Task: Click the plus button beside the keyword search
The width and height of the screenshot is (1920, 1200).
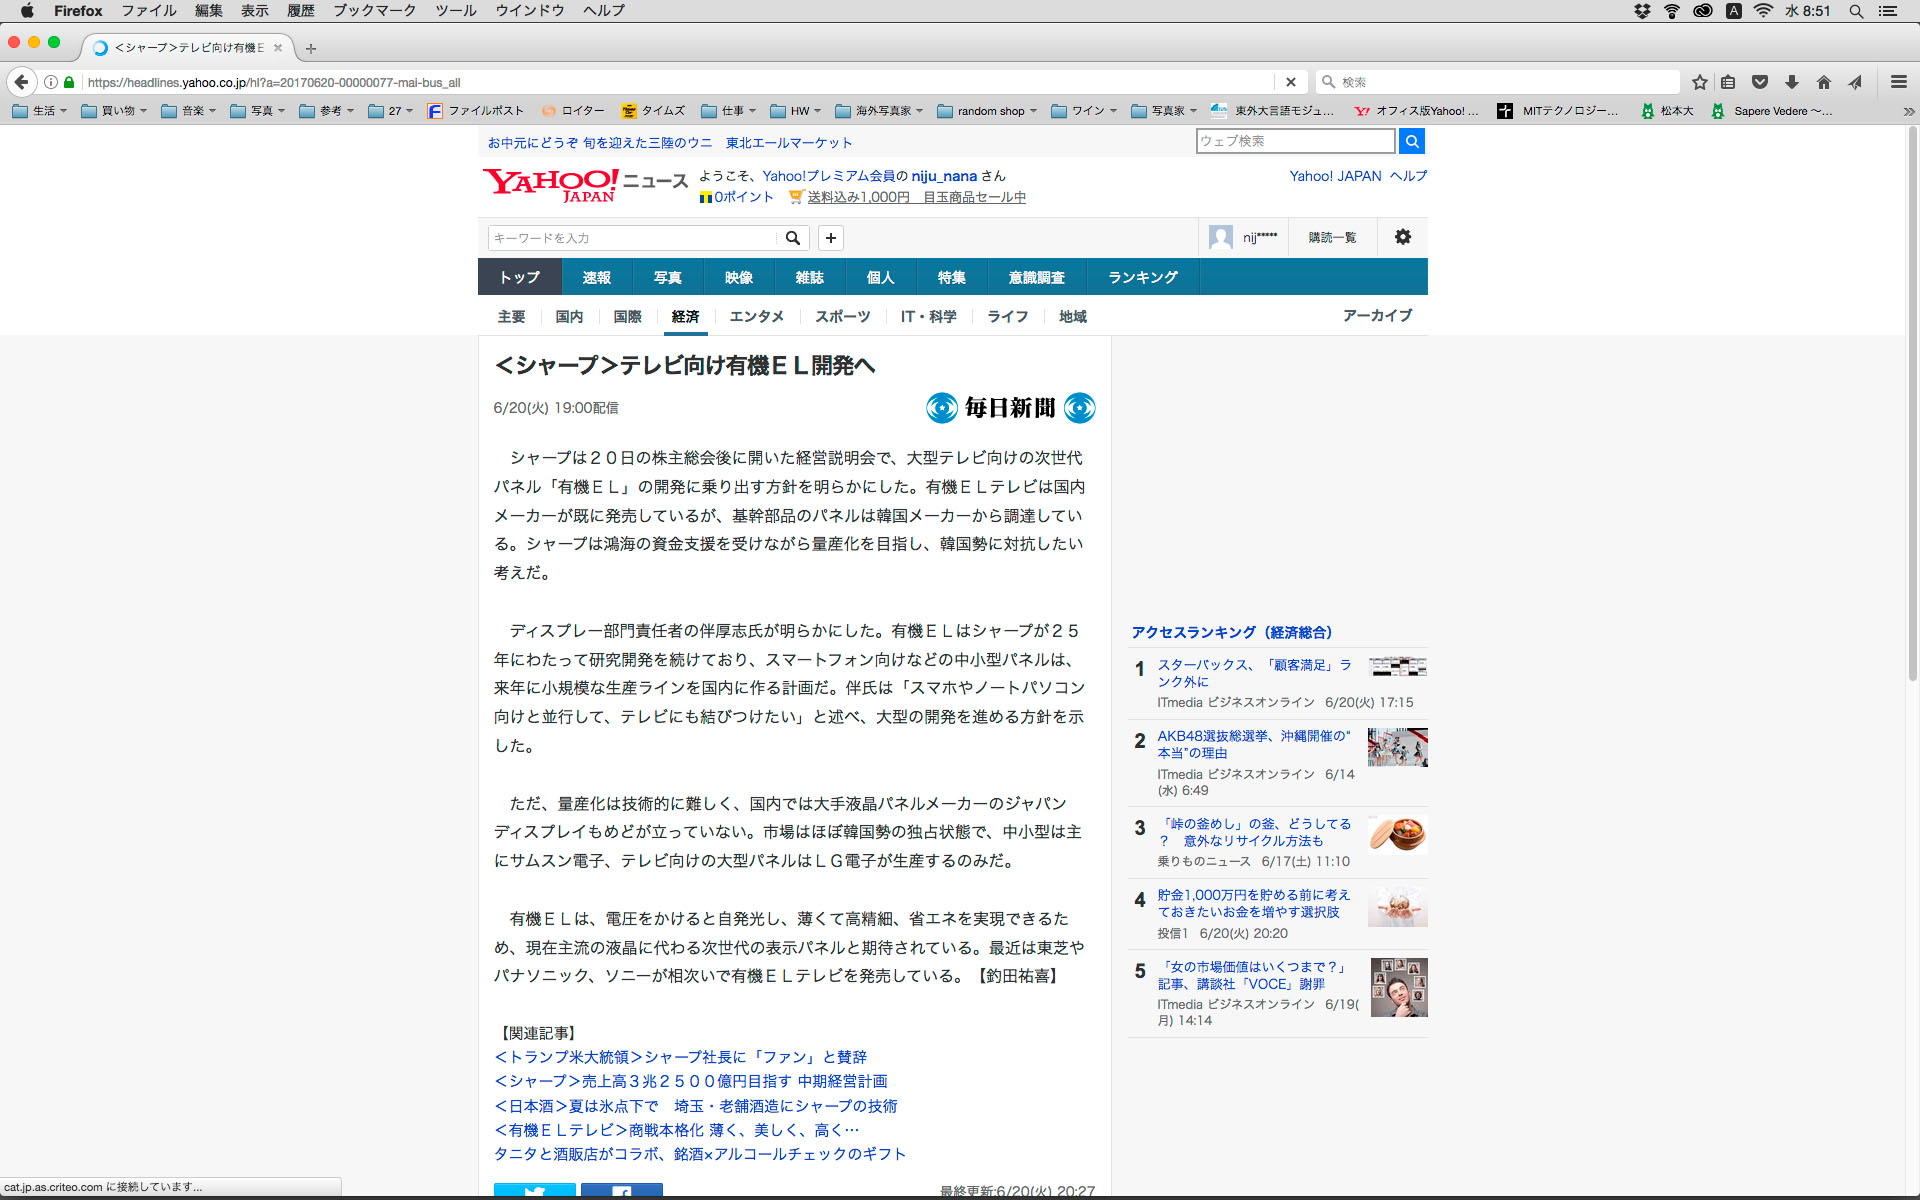Action: (x=830, y=238)
